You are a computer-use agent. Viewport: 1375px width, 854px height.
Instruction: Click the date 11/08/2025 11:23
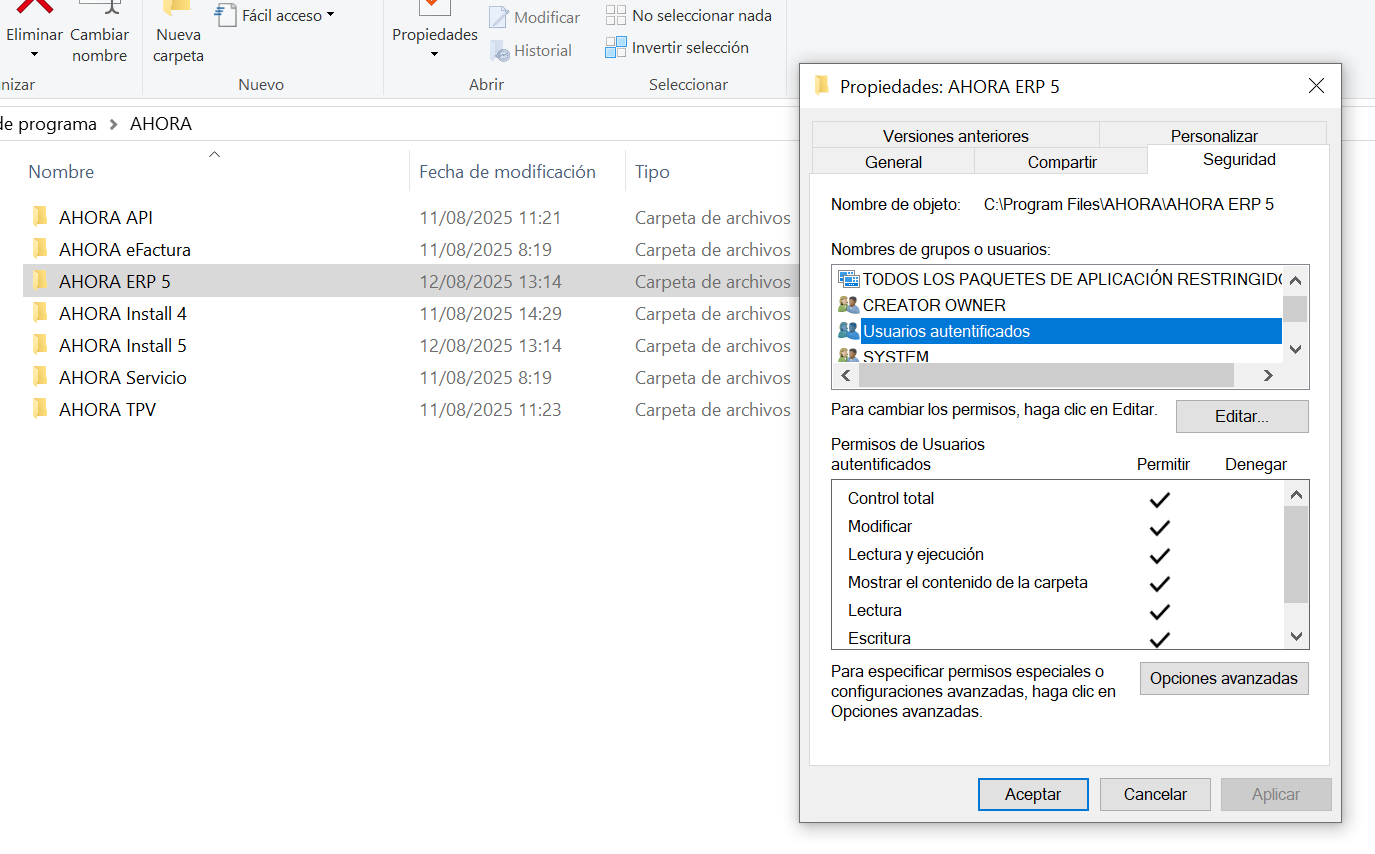(490, 410)
